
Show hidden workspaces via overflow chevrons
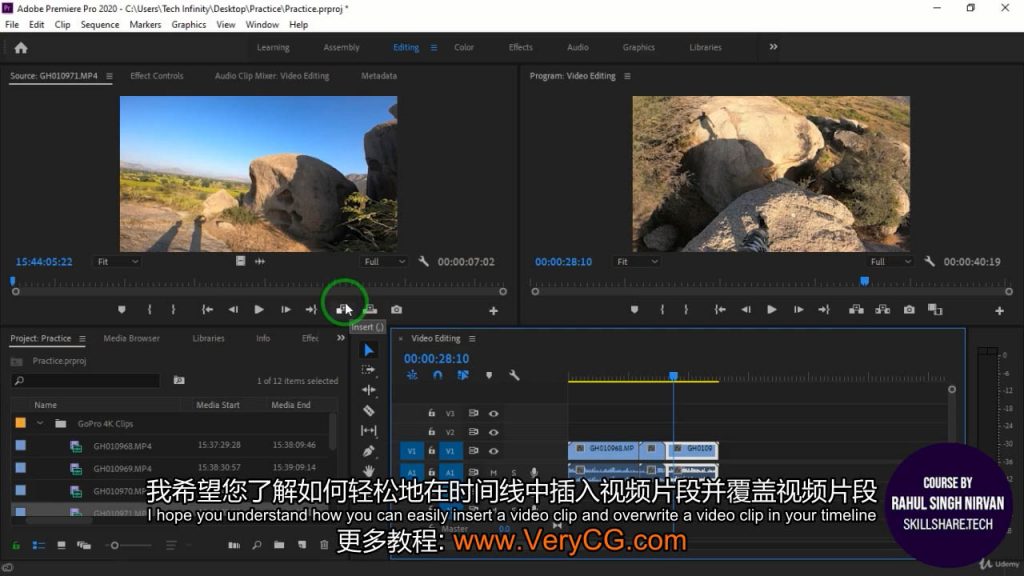pos(773,47)
